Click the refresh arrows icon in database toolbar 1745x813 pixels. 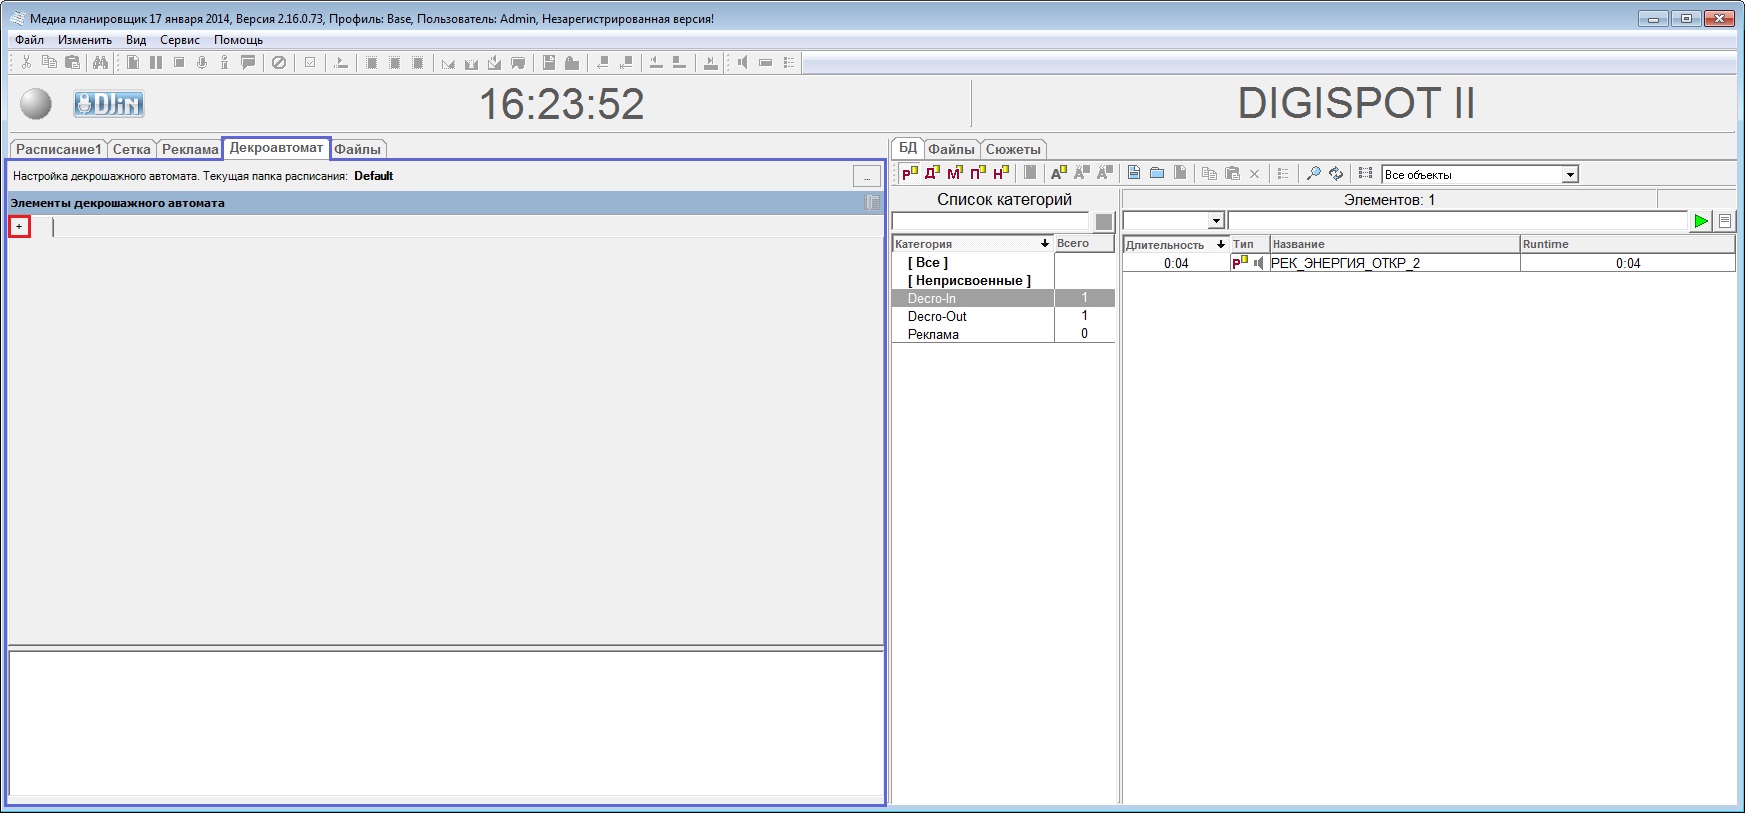pyautogui.click(x=1336, y=173)
